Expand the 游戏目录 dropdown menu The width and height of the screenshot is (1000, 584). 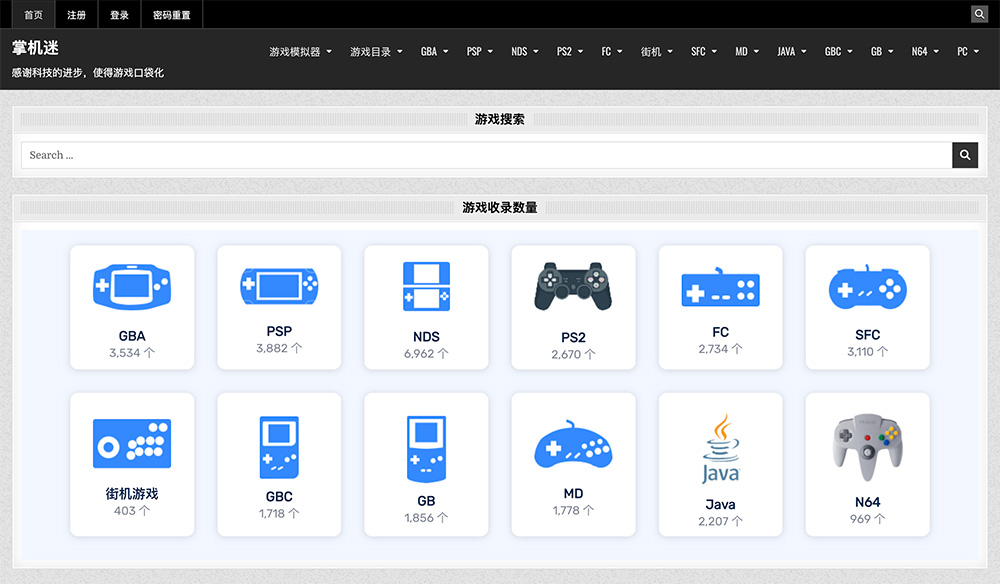click(376, 52)
